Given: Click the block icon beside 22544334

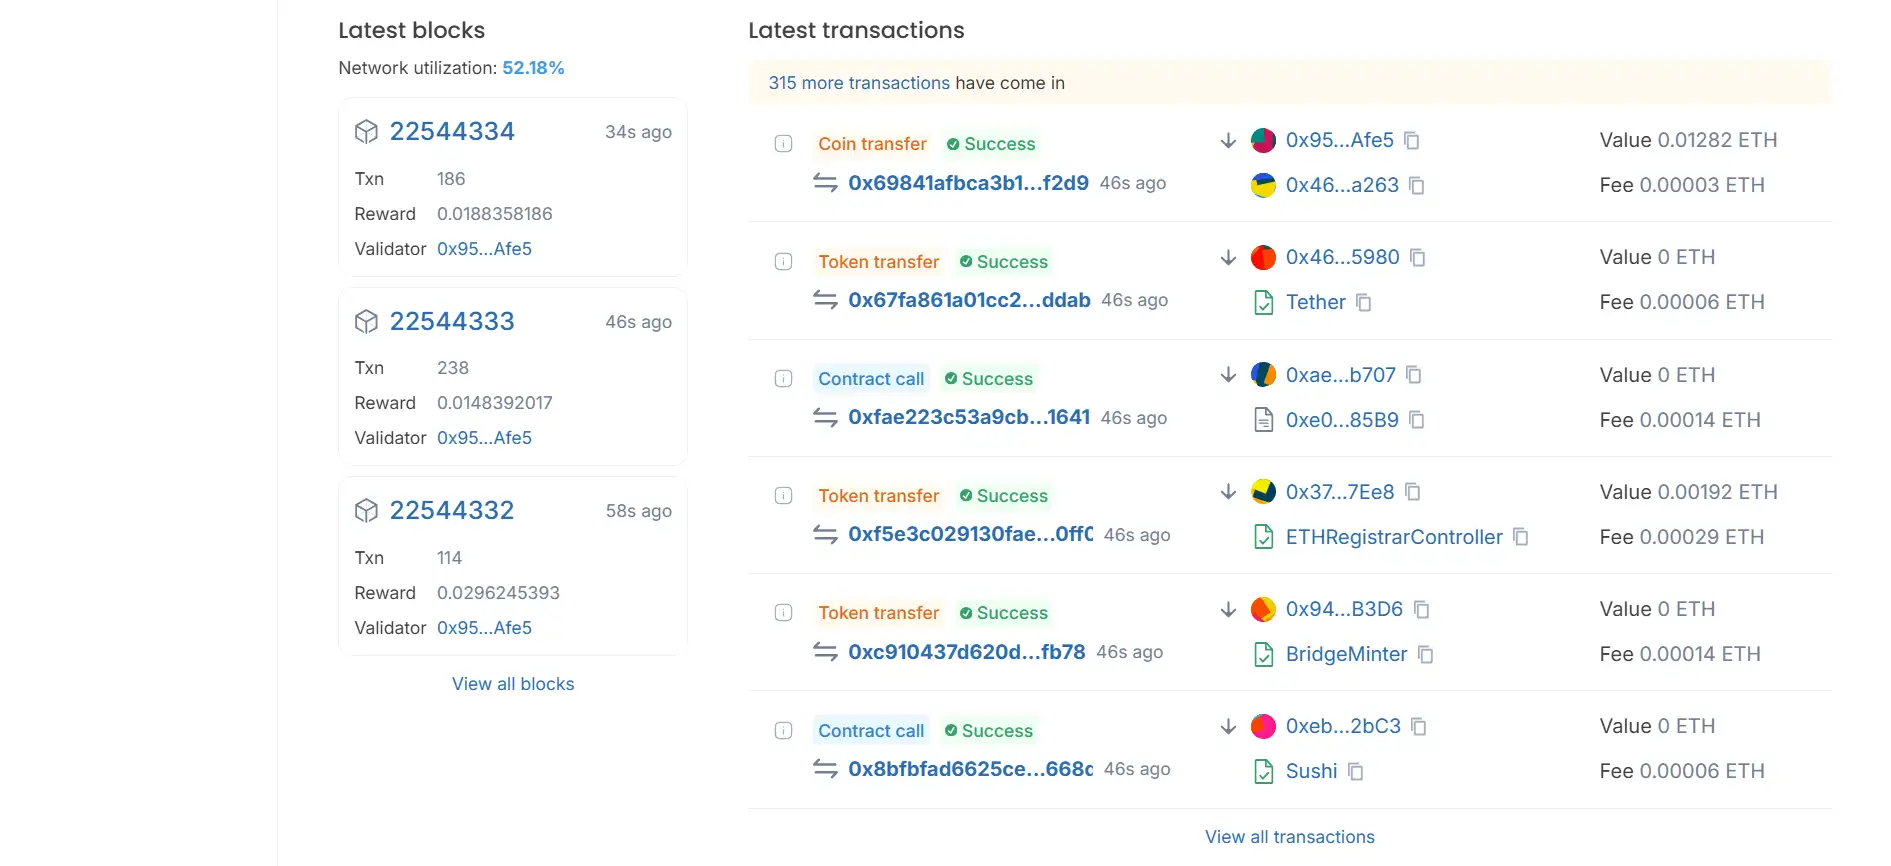Looking at the screenshot, I should coord(367,132).
